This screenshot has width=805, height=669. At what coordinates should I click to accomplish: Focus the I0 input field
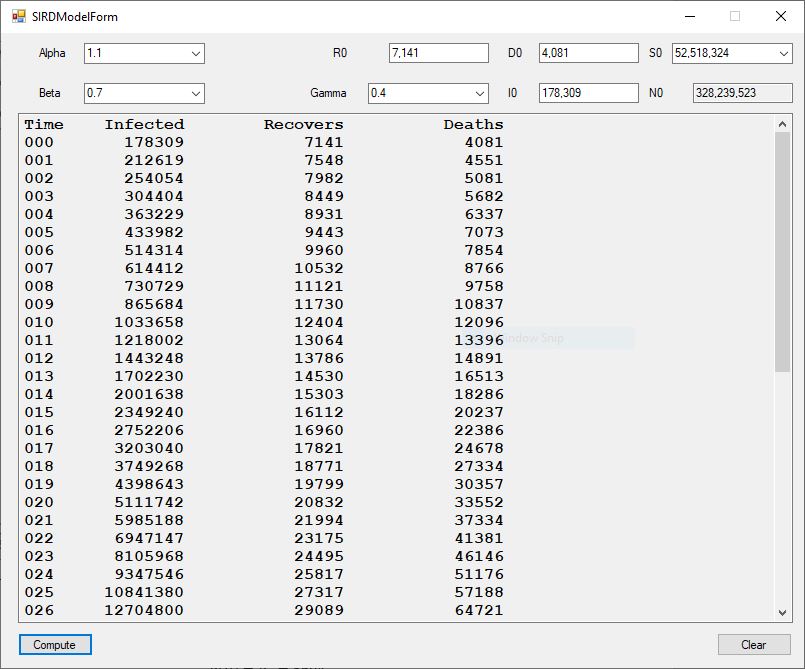click(588, 93)
